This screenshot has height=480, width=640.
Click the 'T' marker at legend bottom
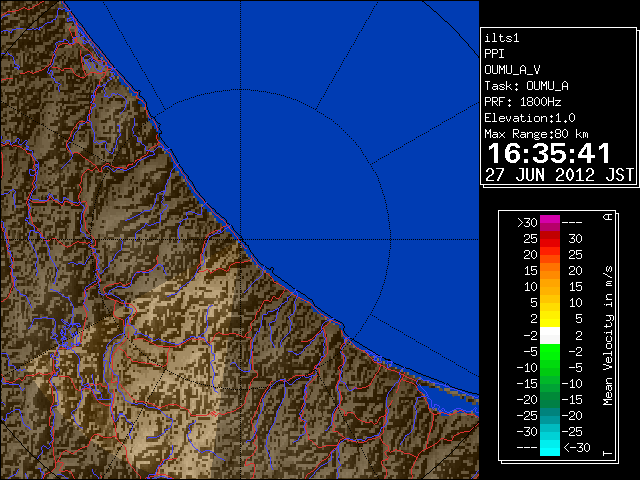608,453
